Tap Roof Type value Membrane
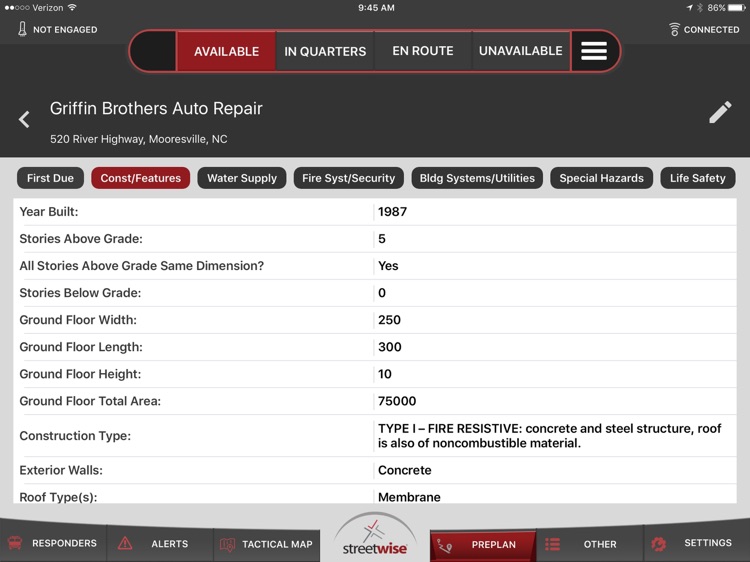The height and width of the screenshot is (562, 750). [x=409, y=497]
